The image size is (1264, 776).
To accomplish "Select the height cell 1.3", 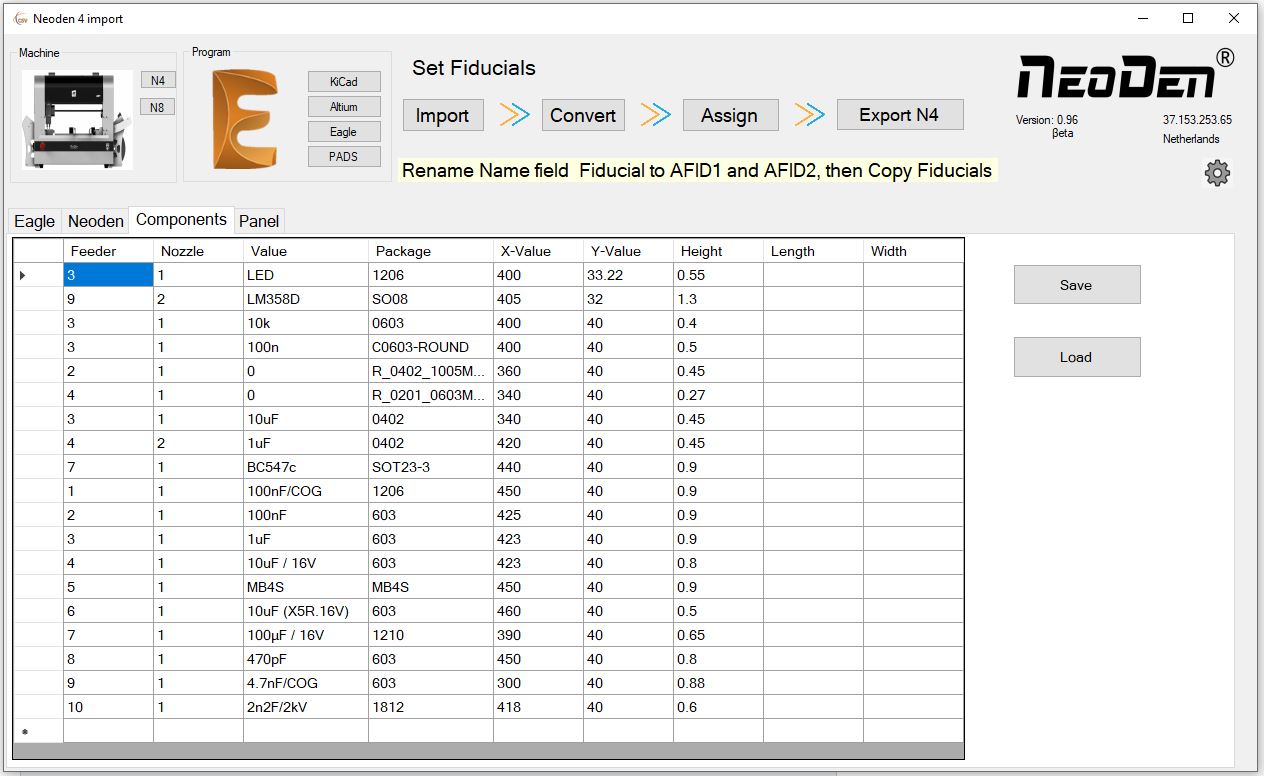I will tap(718, 299).
